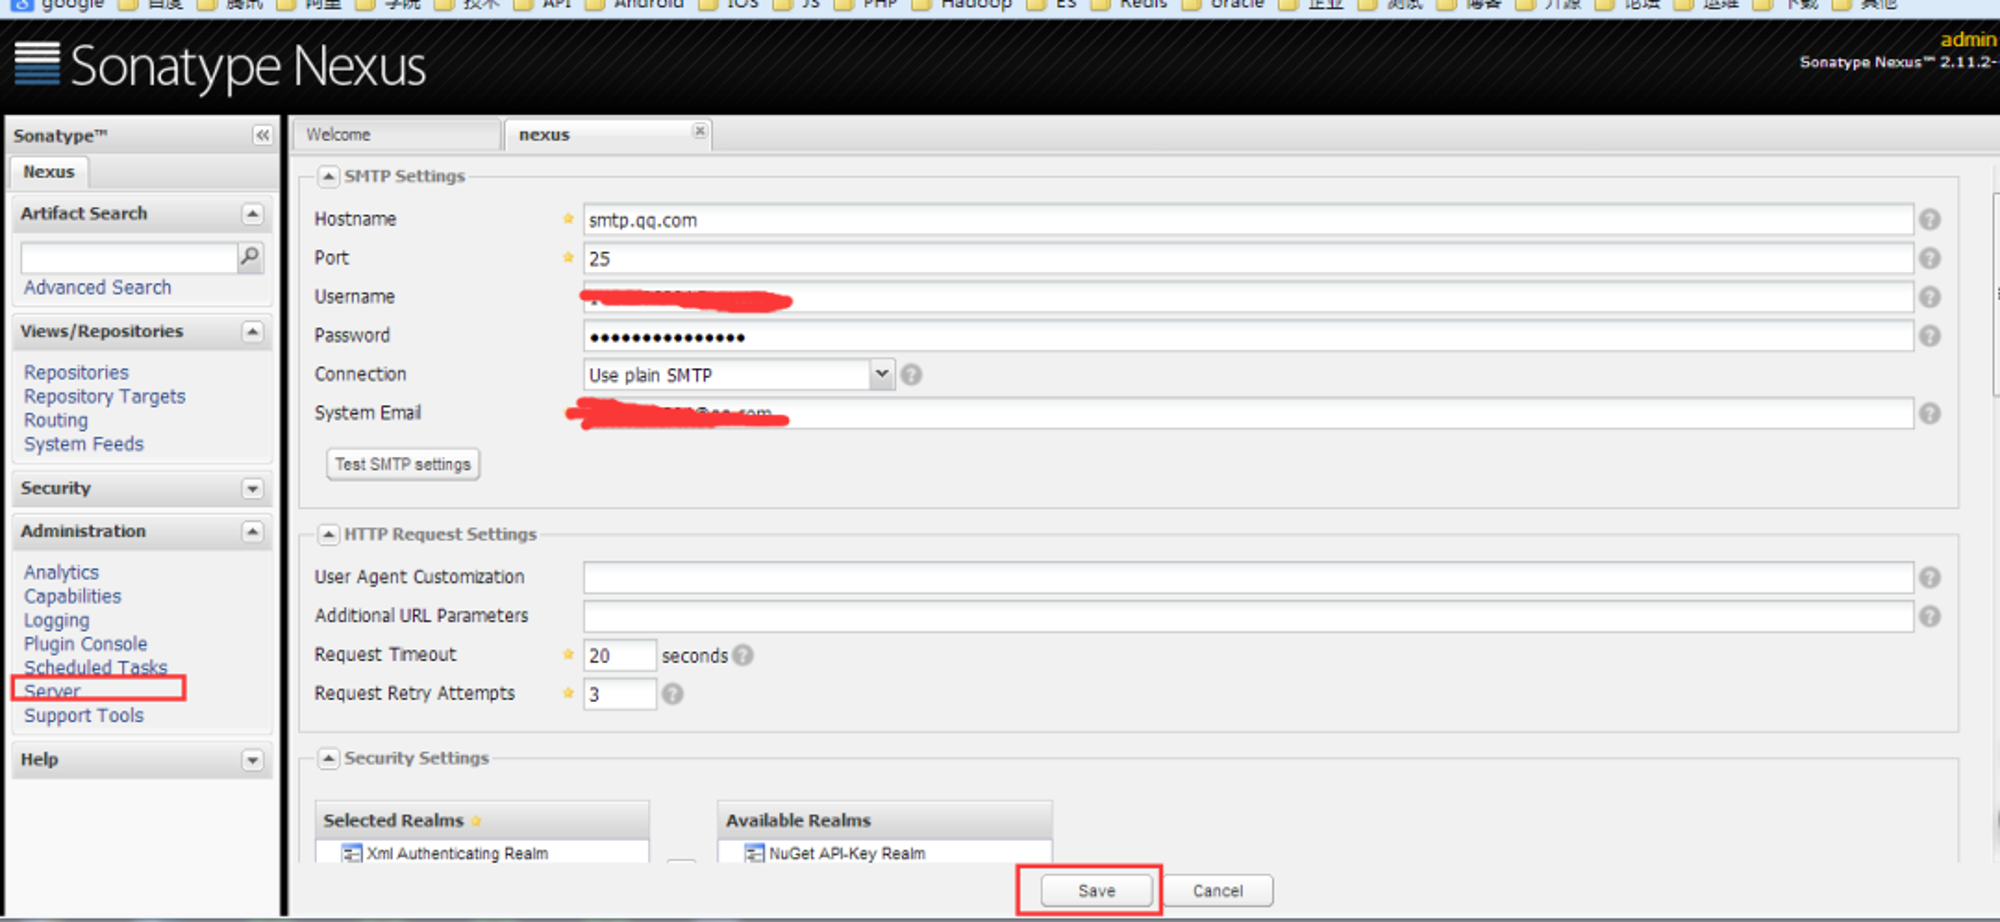Open help for Connection dropdown

coord(911,374)
